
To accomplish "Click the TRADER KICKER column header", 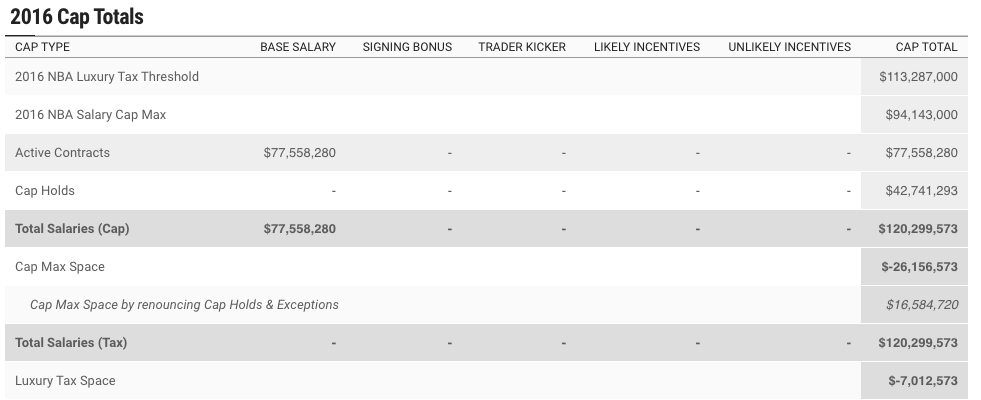I will click(x=521, y=47).
